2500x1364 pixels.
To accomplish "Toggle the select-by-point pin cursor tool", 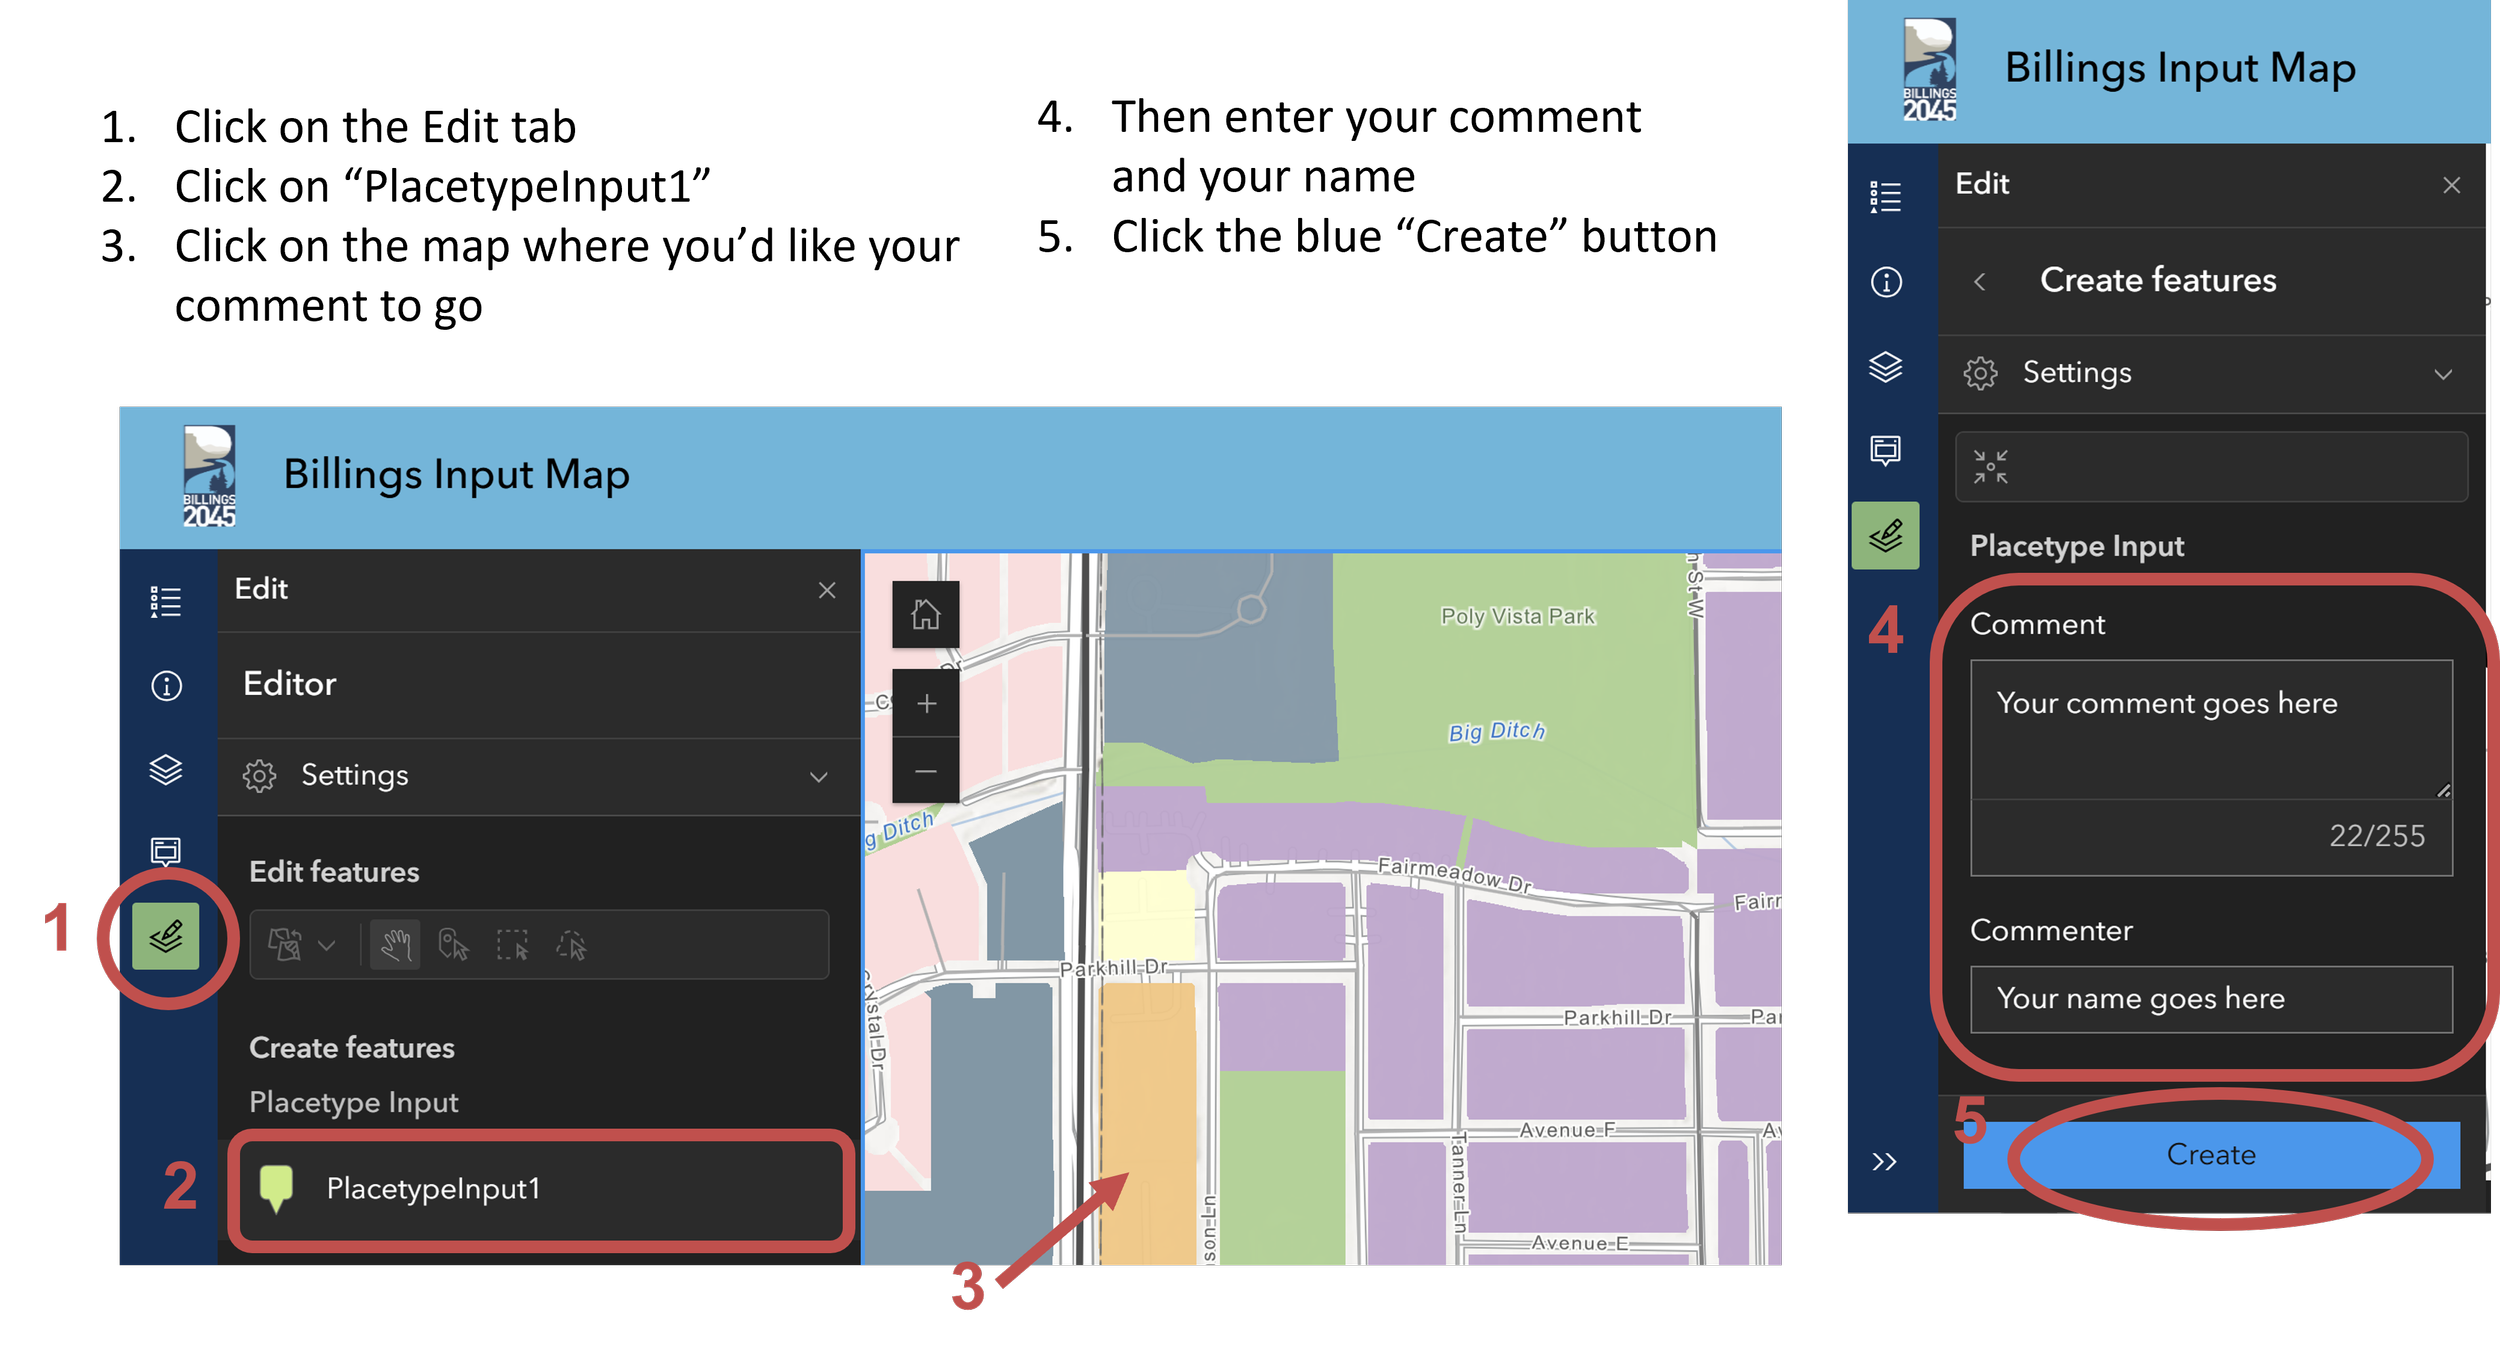I will pos(453,945).
